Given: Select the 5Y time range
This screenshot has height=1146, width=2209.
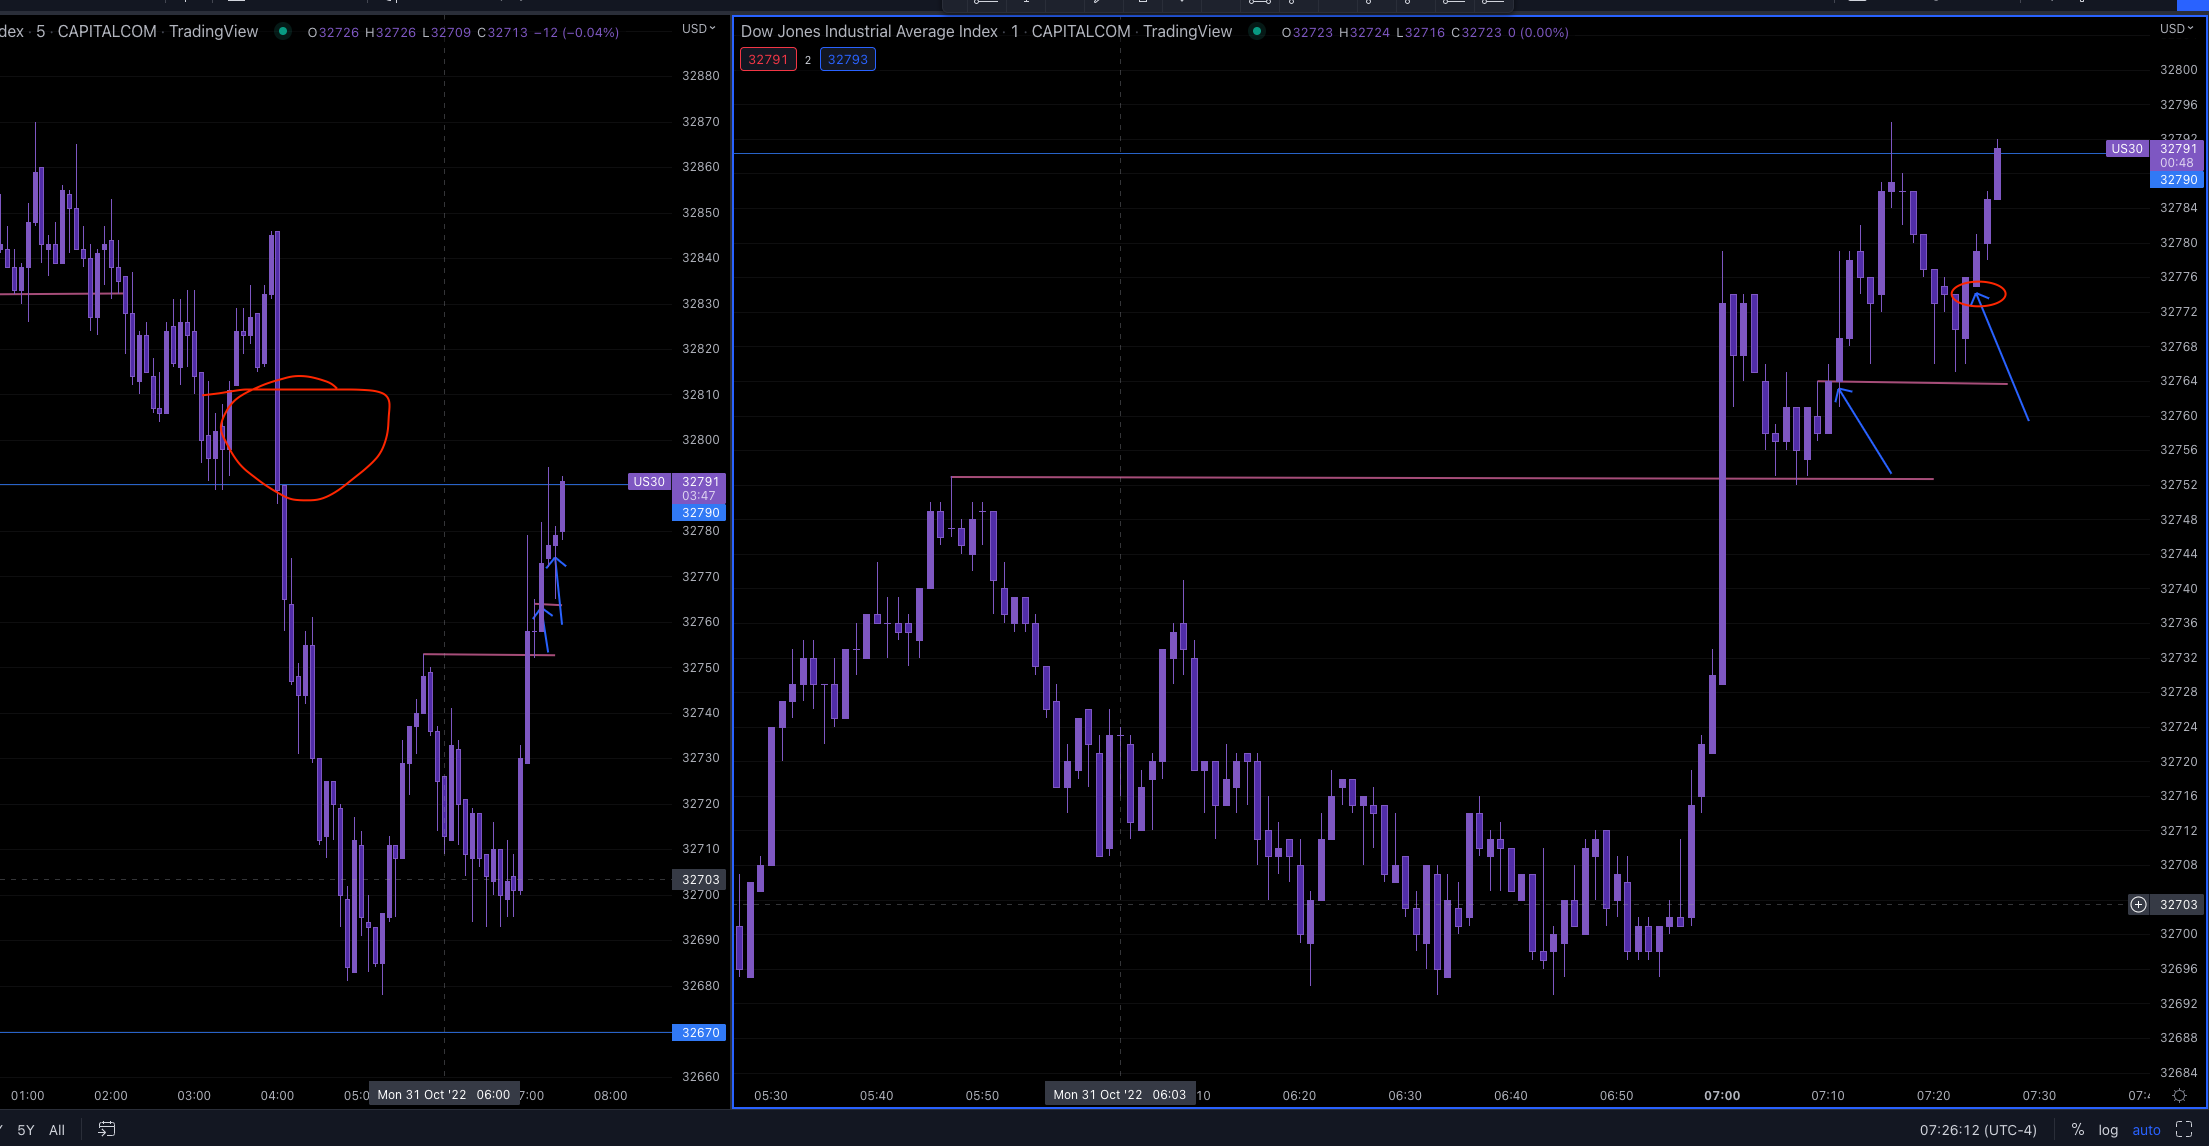Looking at the screenshot, I should [24, 1130].
